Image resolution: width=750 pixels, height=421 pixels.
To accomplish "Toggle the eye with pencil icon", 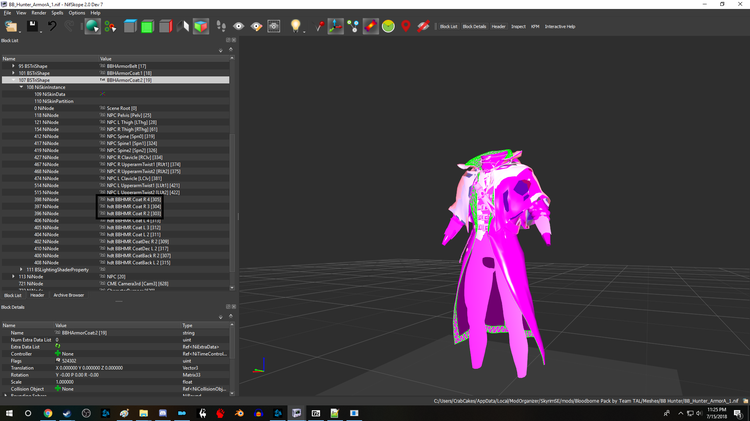I will click(256, 26).
